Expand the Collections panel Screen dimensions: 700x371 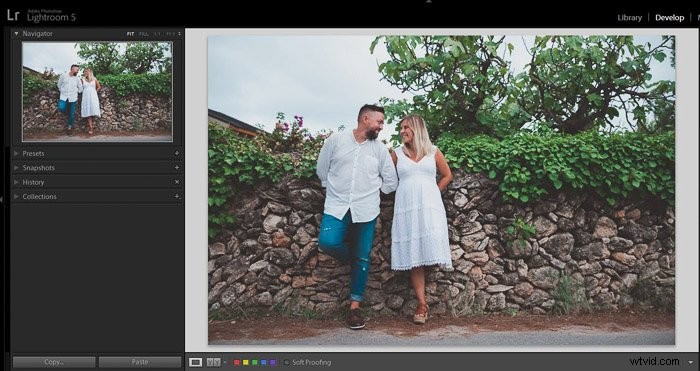pyautogui.click(x=17, y=196)
